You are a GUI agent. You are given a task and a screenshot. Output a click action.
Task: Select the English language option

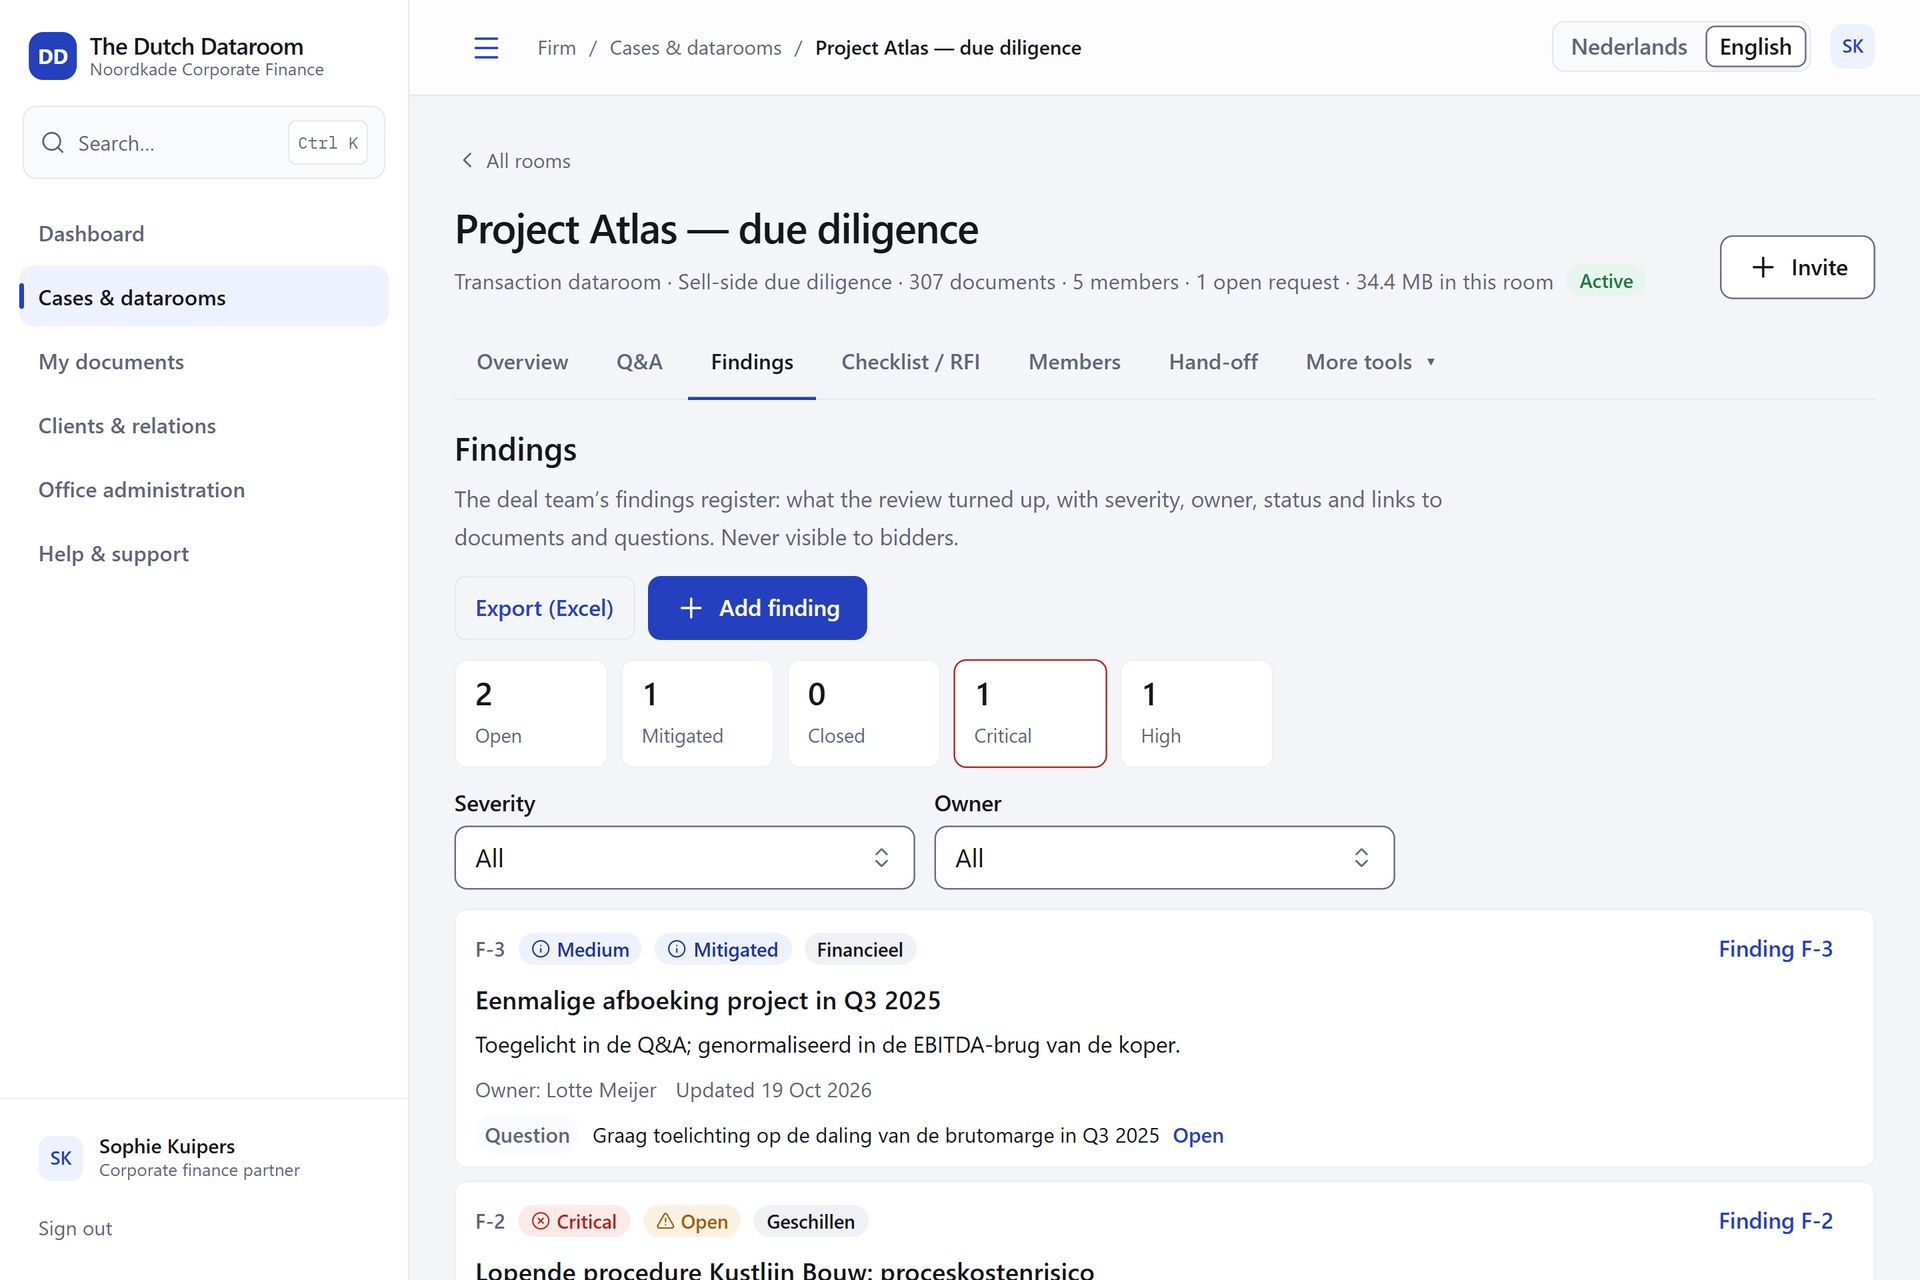pyautogui.click(x=1755, y=47)
